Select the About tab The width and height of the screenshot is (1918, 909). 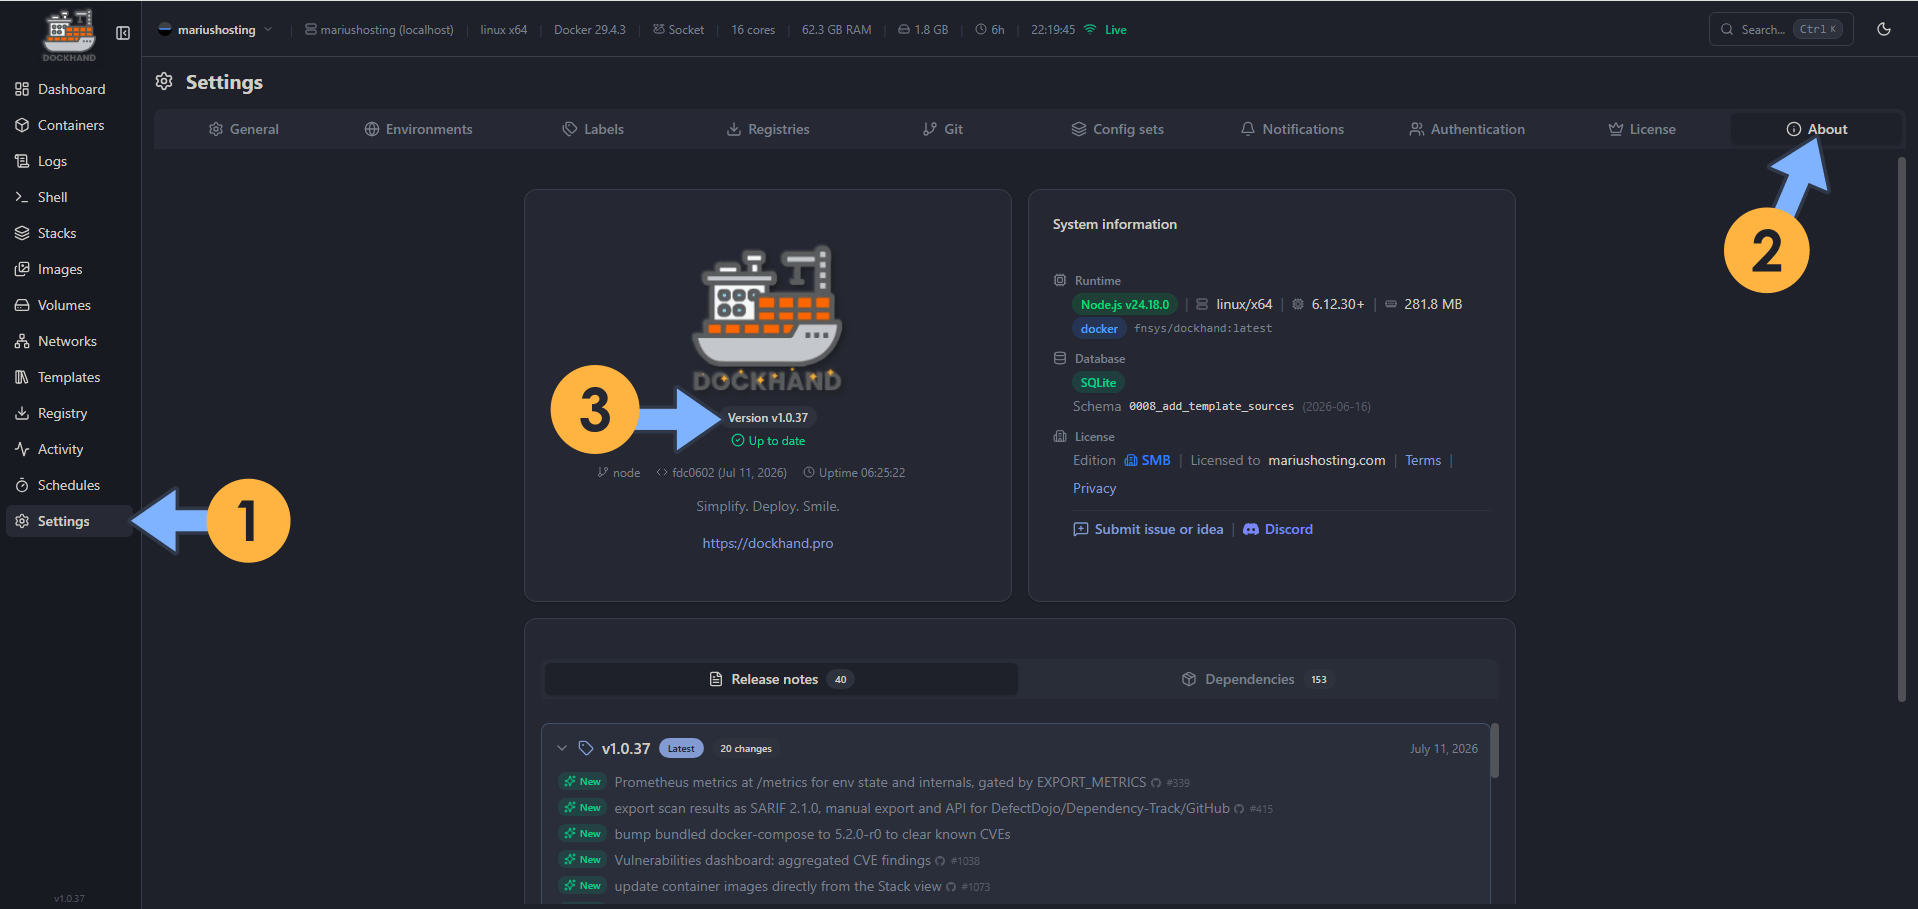click(1816, 129)
